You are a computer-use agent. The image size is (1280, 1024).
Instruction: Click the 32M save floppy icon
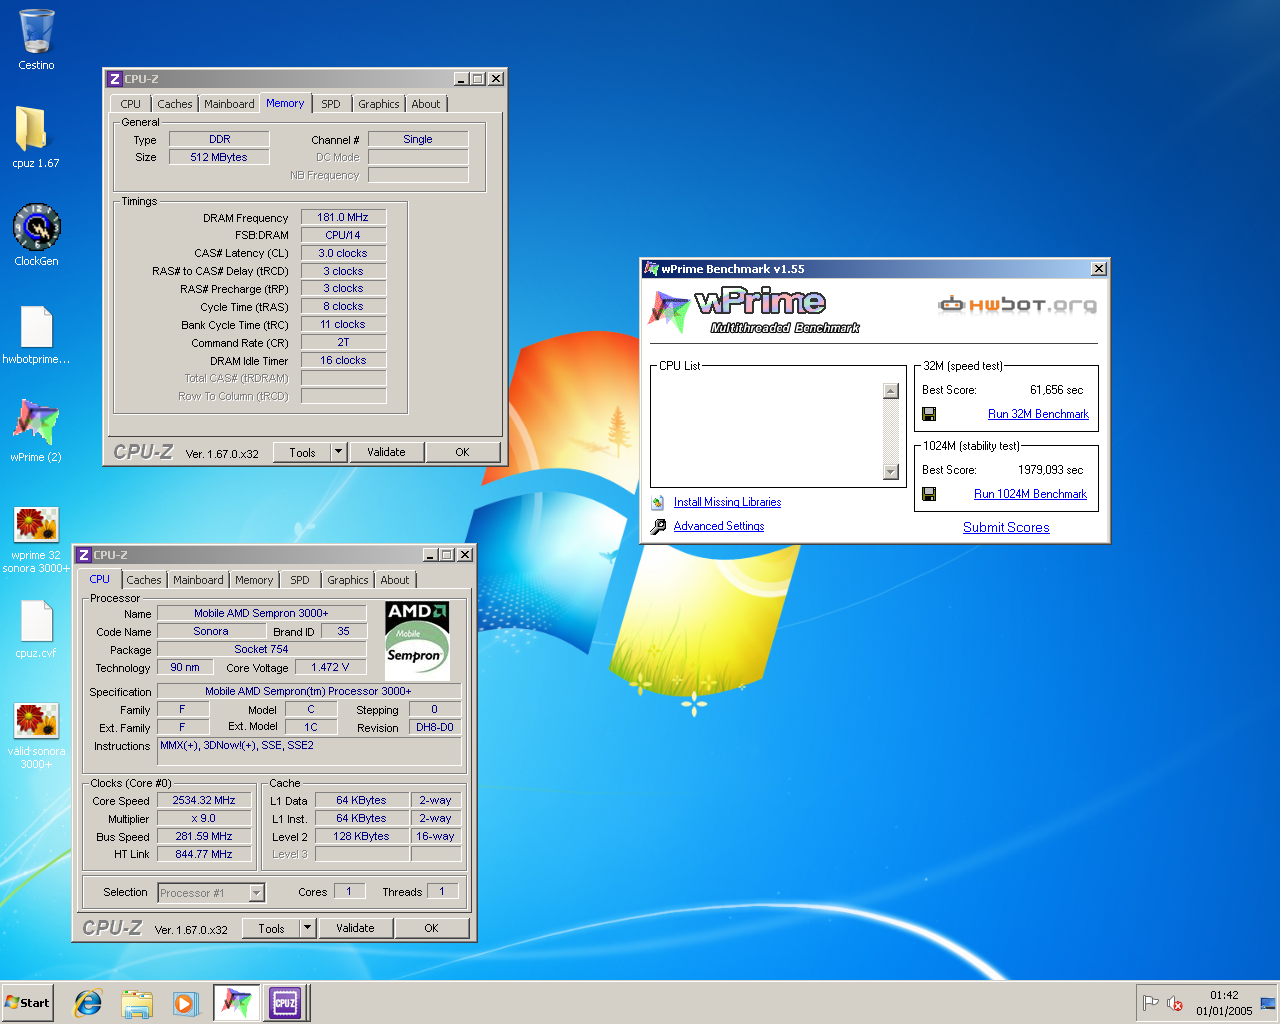point(929,414)
